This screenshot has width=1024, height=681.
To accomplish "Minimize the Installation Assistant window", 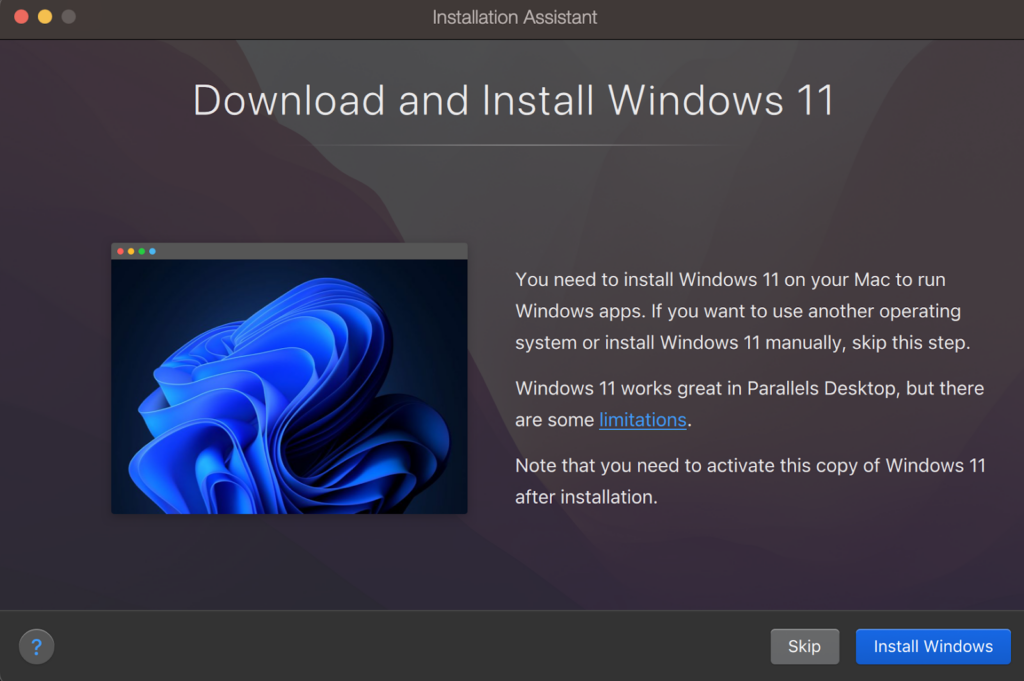I will coord(45,16).
